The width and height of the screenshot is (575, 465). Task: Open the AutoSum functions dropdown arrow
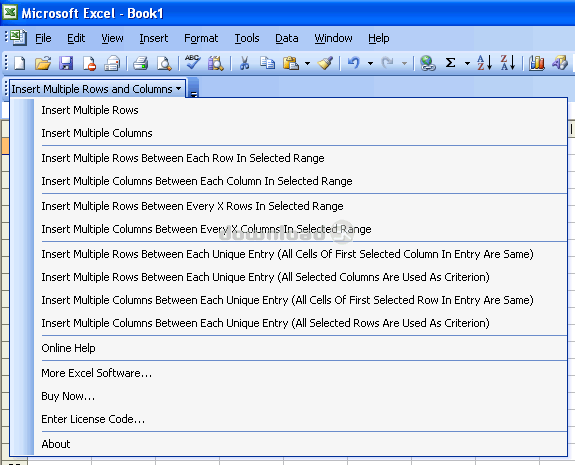[467, 64]
